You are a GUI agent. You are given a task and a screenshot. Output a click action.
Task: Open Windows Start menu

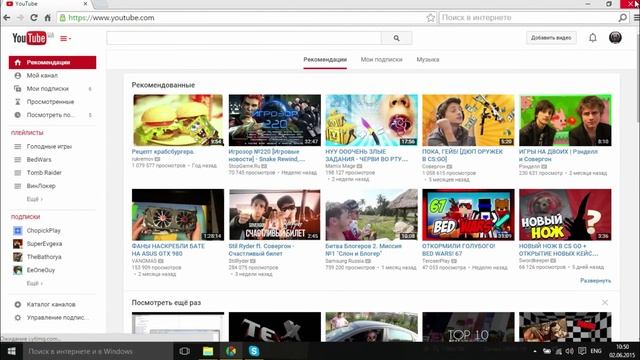12,351
